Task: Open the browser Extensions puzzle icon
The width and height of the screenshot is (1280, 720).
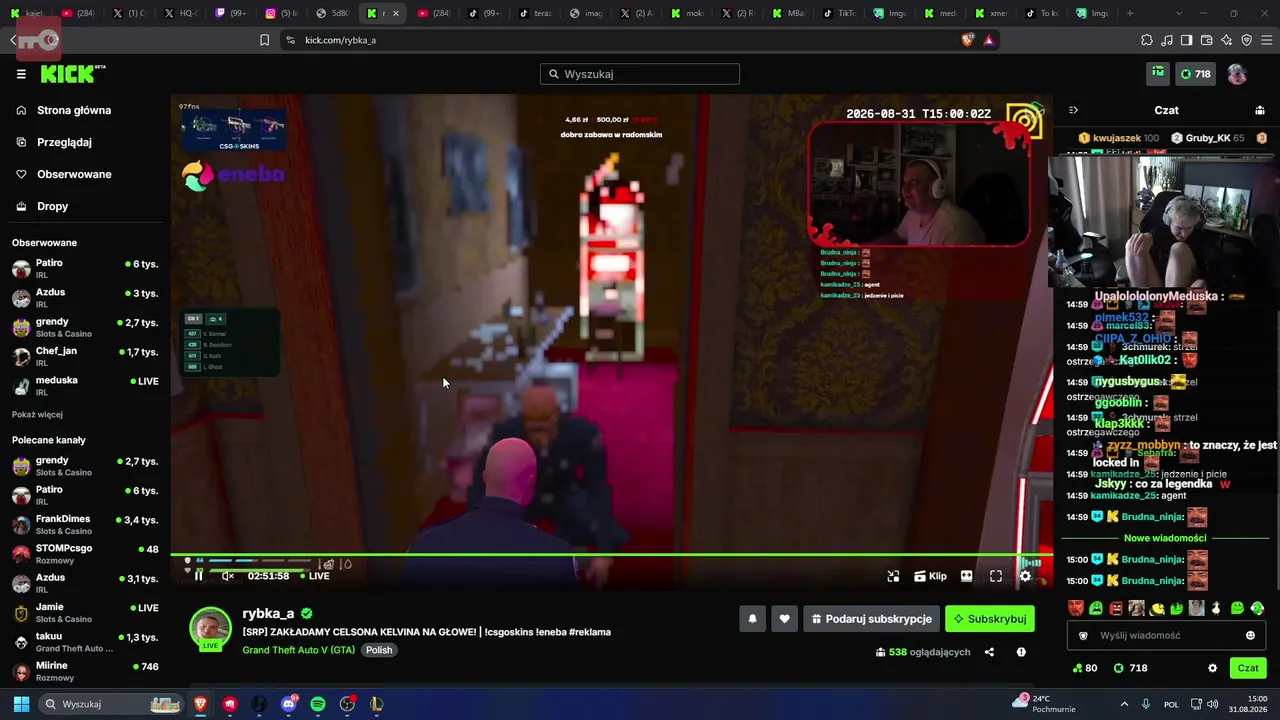Action: [1147, 40]
